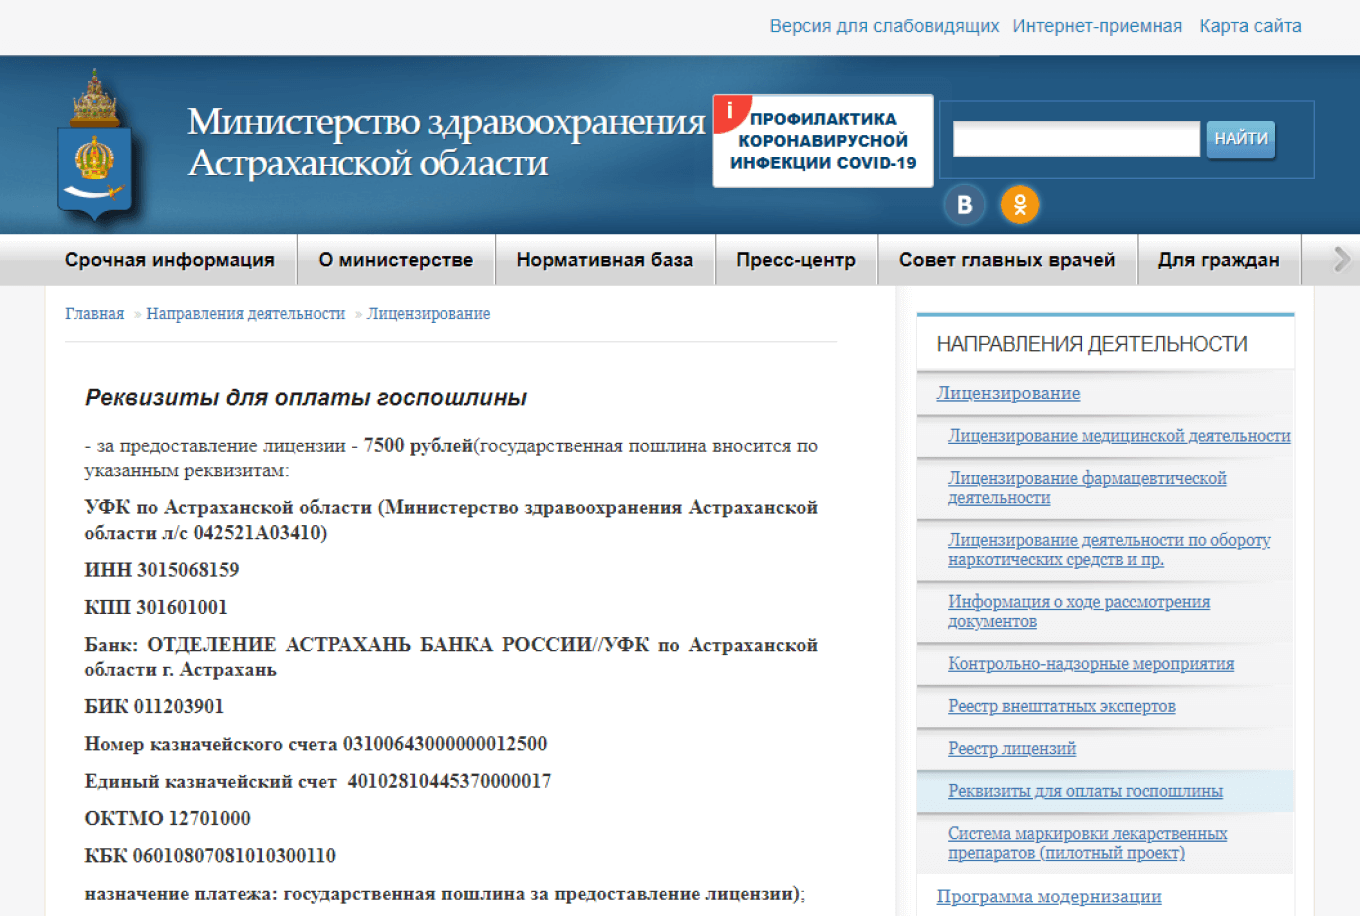Open Лицензирование sidebar link

(x=1008, y=393)
